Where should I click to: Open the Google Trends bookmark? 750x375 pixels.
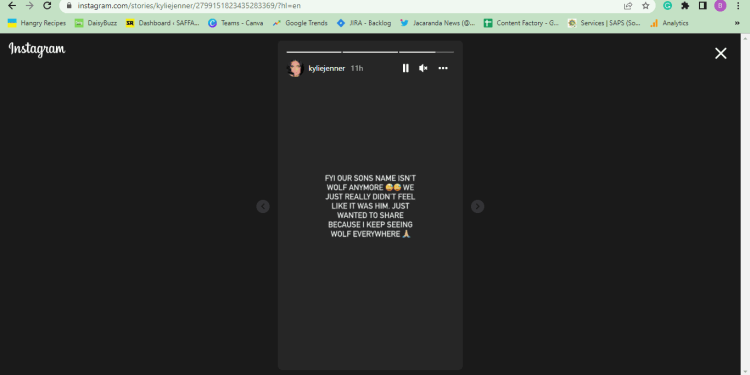click(x=300, y=23)
